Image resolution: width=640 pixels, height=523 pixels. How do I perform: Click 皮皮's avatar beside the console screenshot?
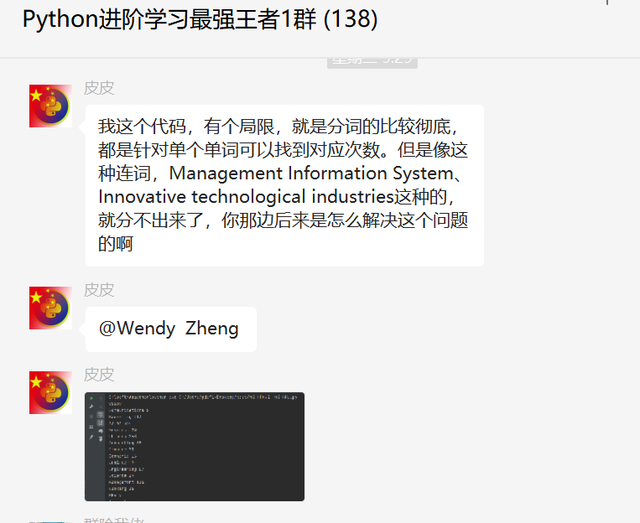pyautogui.click(x=51, y=392)
